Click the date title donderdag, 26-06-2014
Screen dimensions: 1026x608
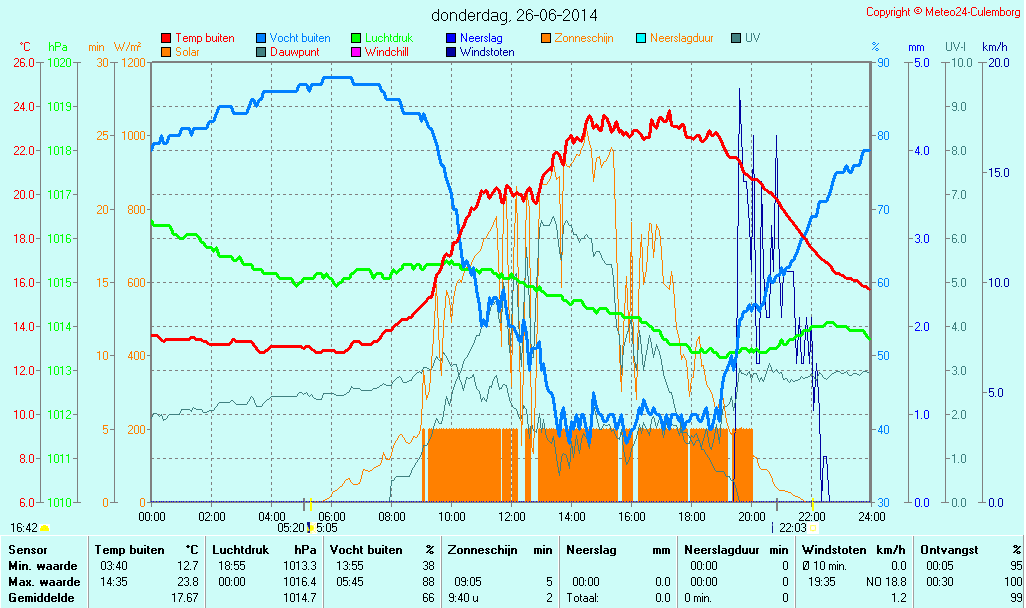click(x=514, y=15)
